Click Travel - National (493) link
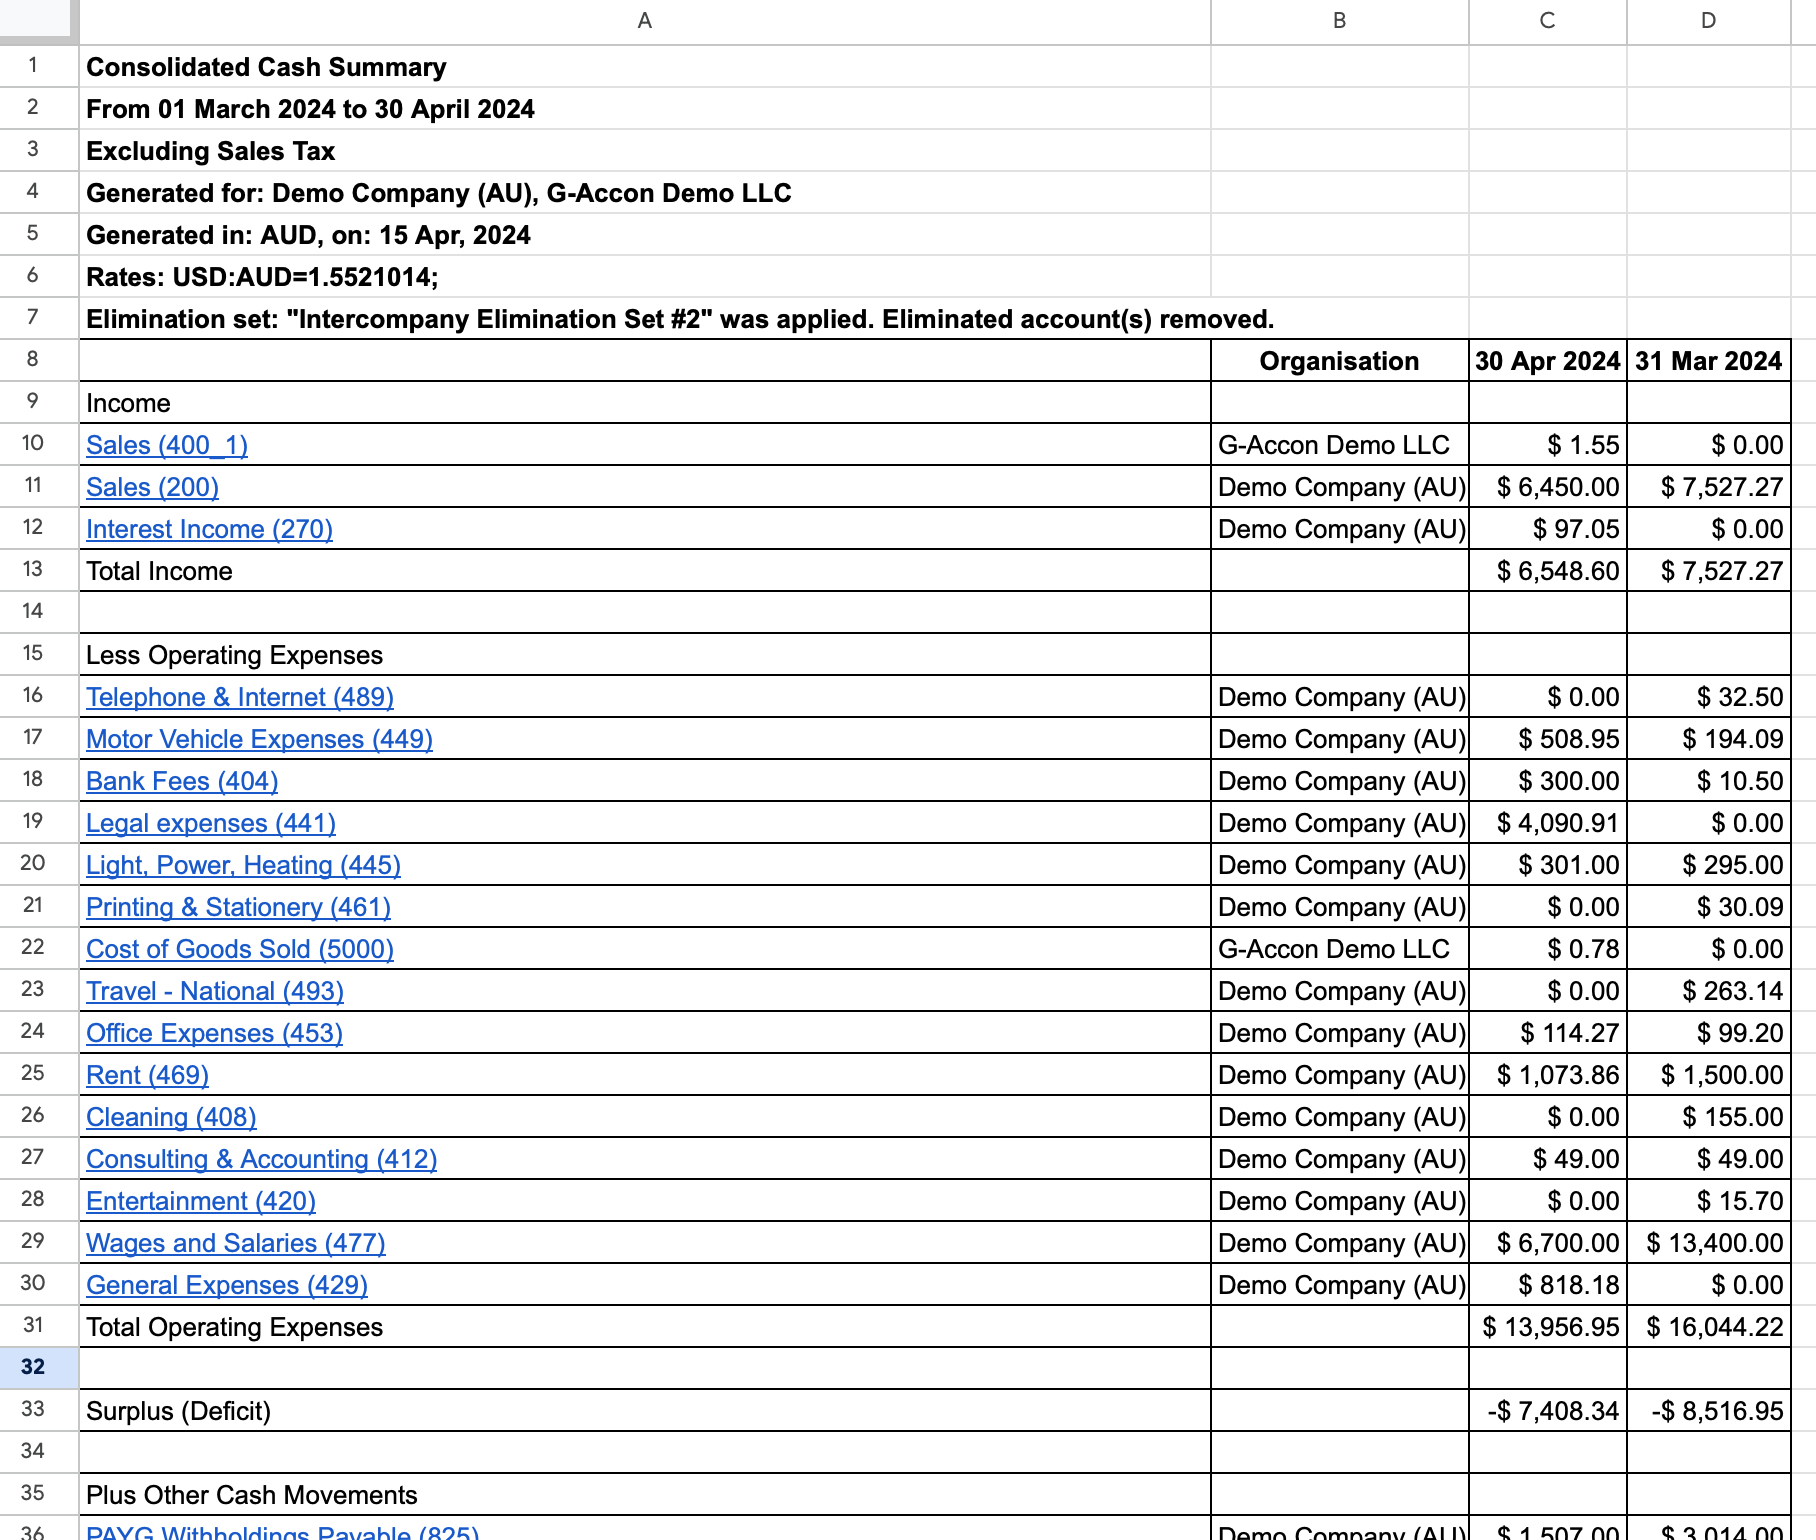This screenshot has width=1816, height=1540. (x=215, y=991)
